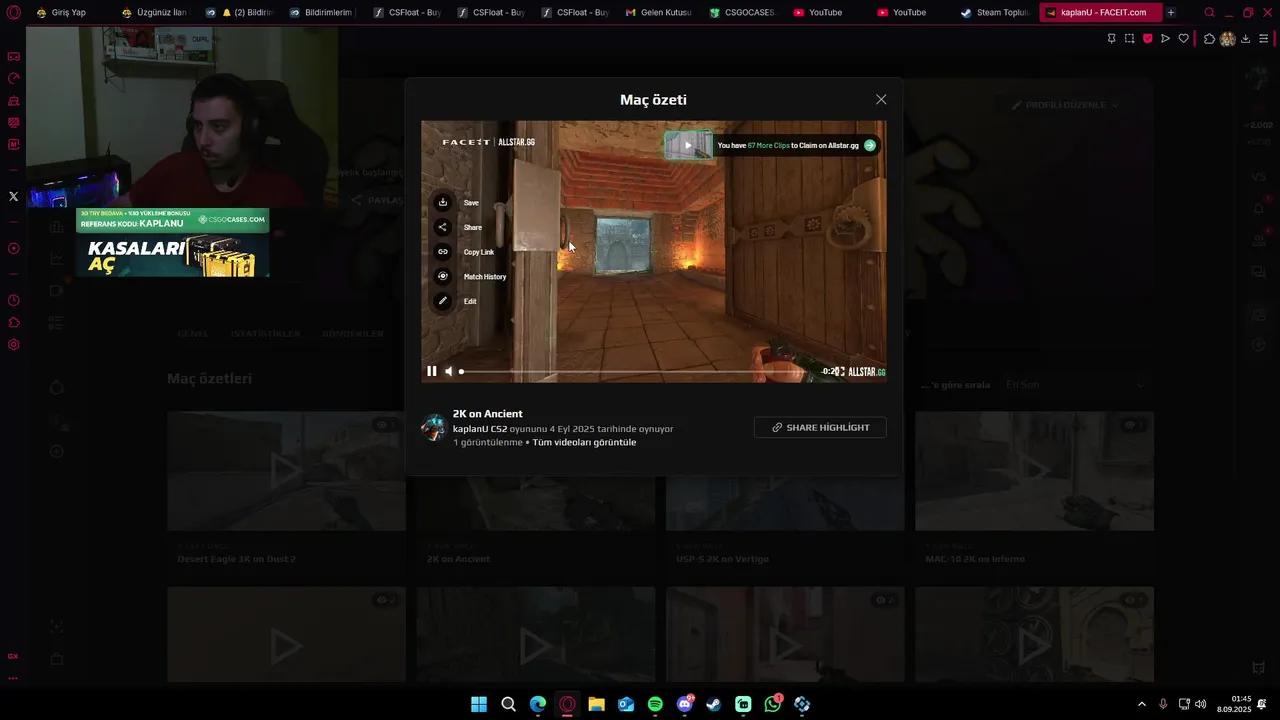Open the easy setup menu icon

coord(1264,38)
